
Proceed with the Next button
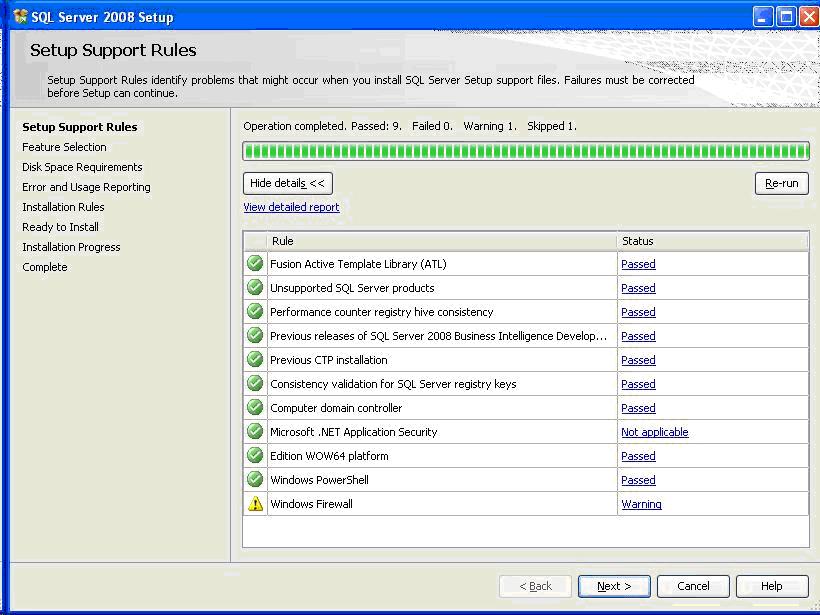tap(614, 586)
